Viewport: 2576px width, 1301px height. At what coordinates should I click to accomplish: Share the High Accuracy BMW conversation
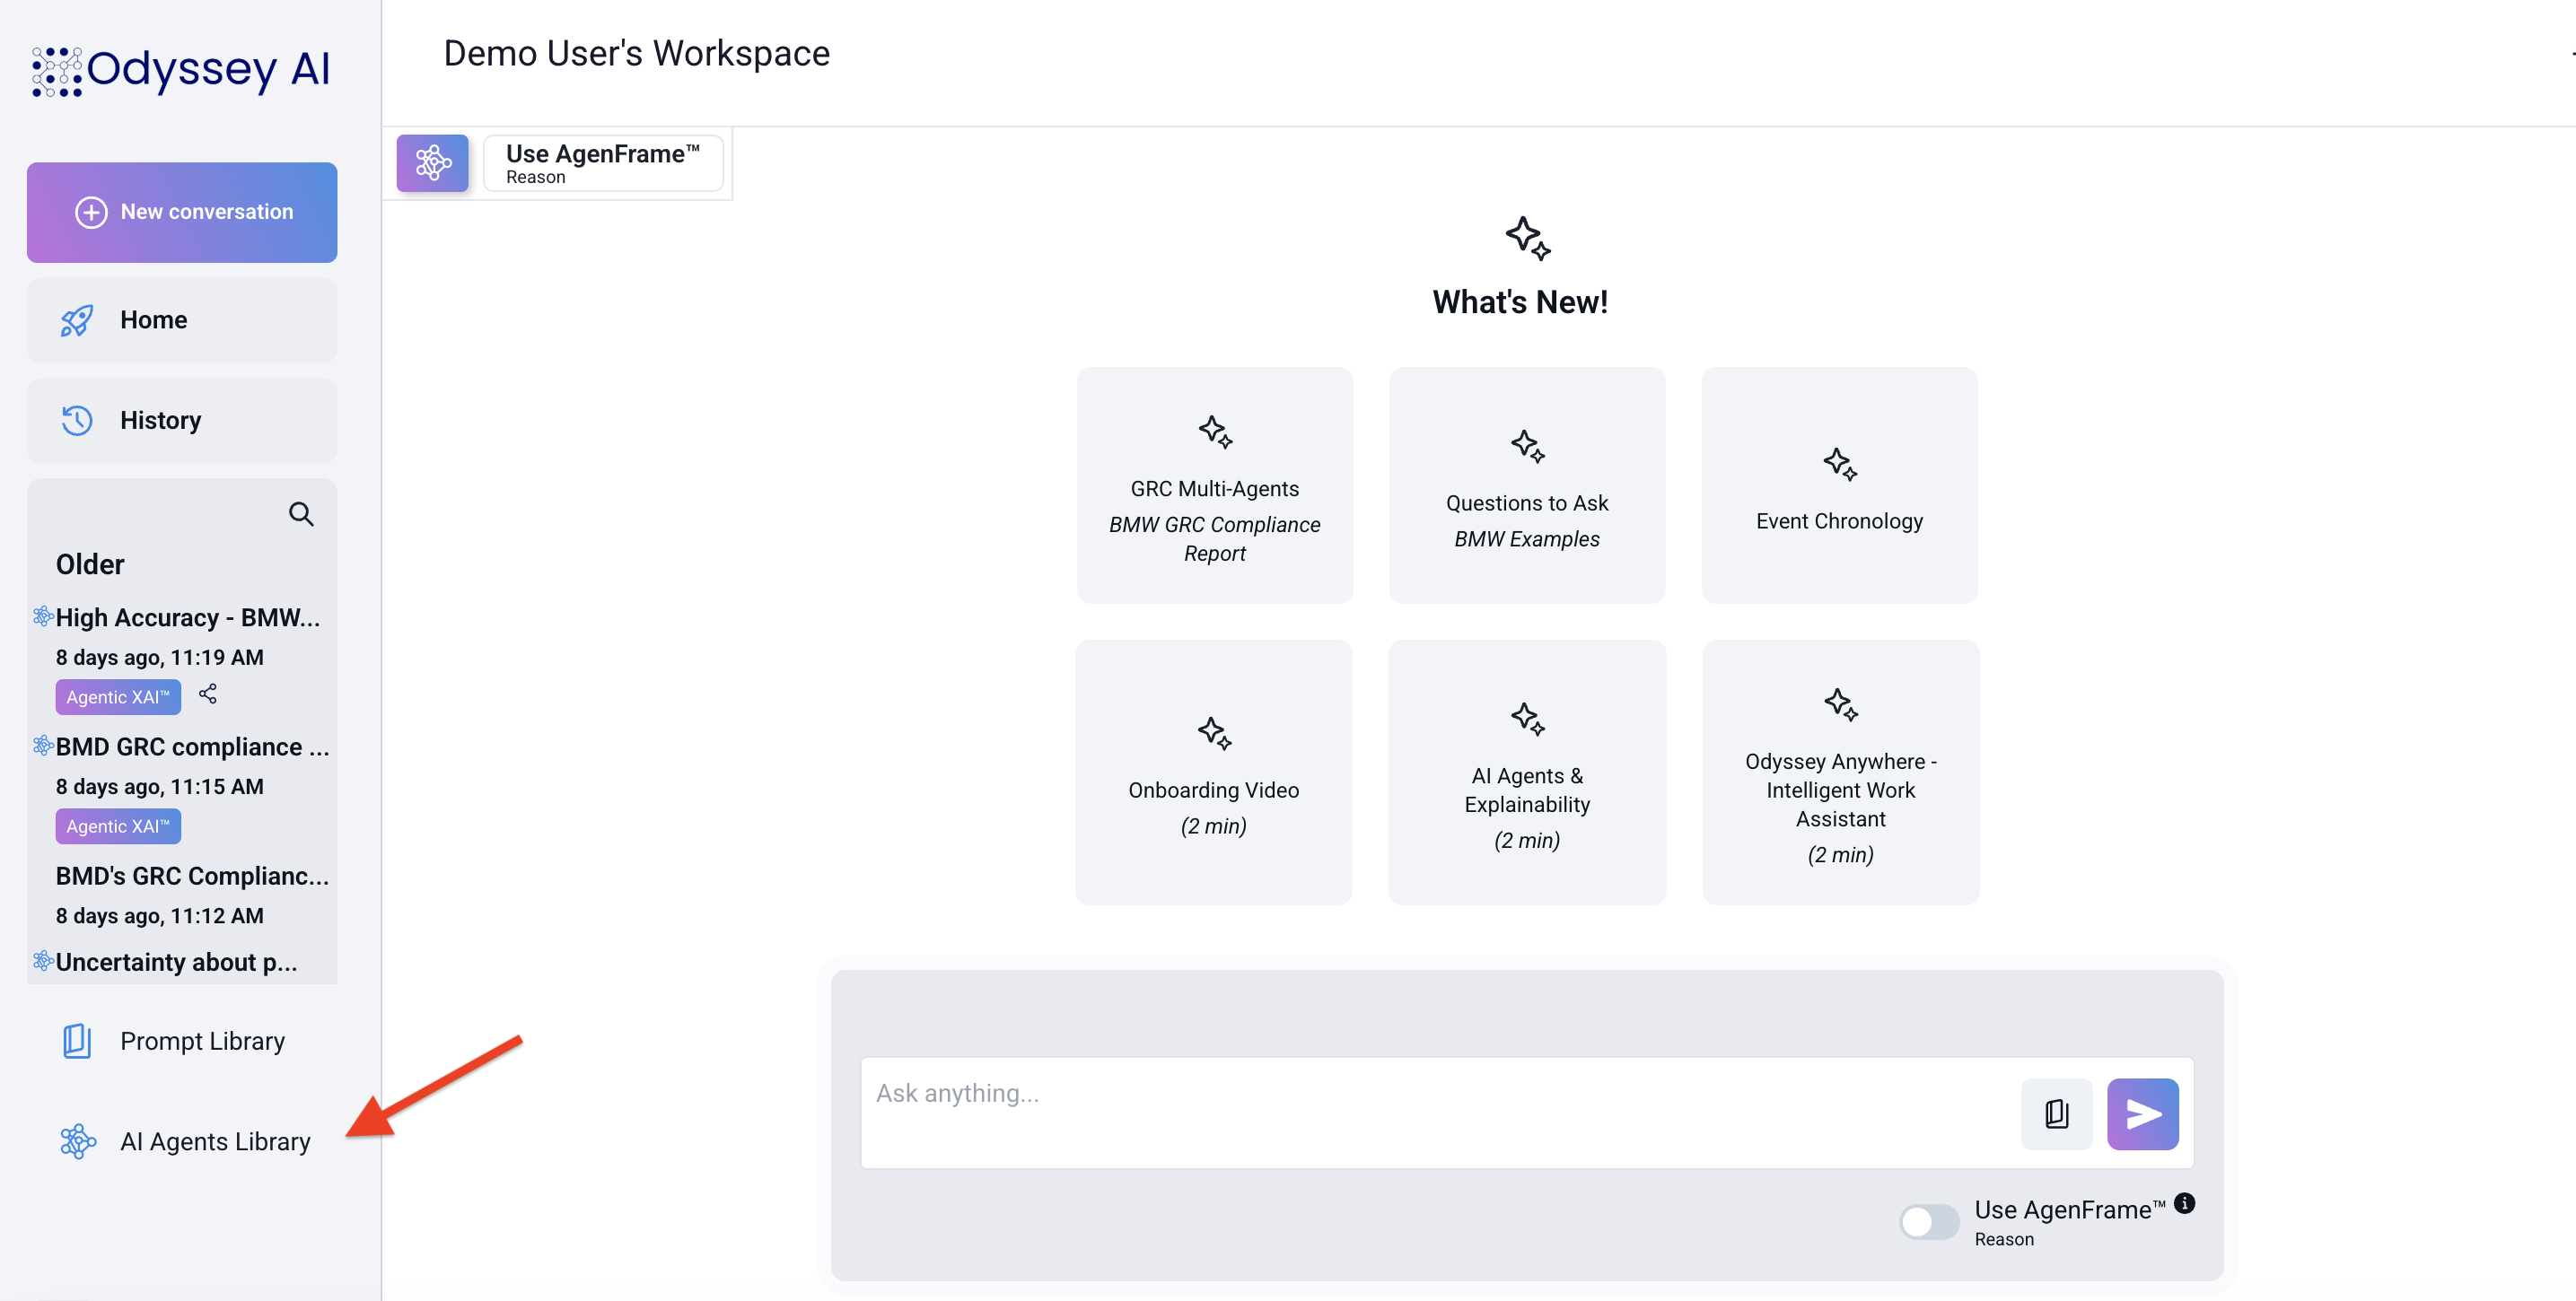(x=208, y=694)
